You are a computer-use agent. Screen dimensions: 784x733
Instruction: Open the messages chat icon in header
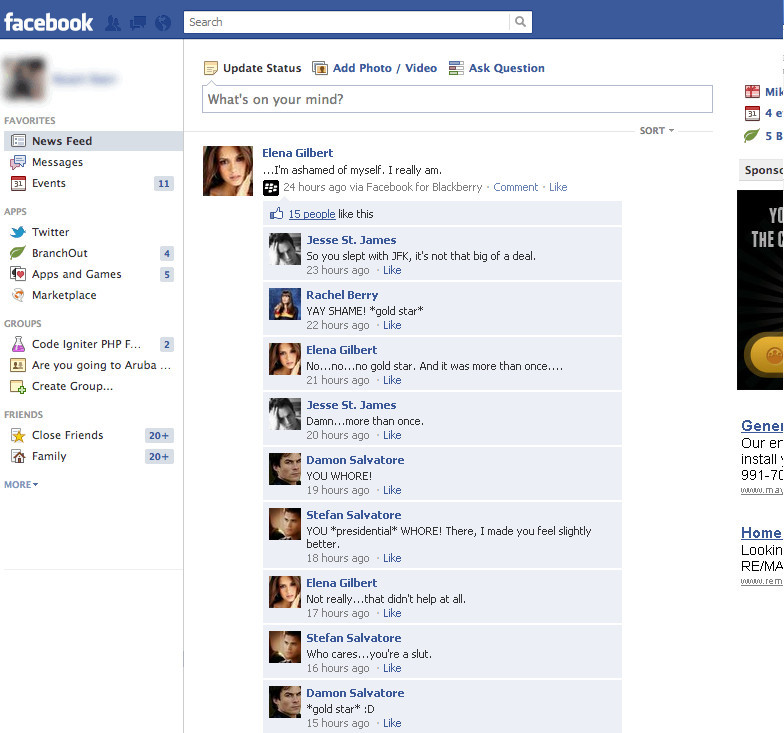click(138, 22)
